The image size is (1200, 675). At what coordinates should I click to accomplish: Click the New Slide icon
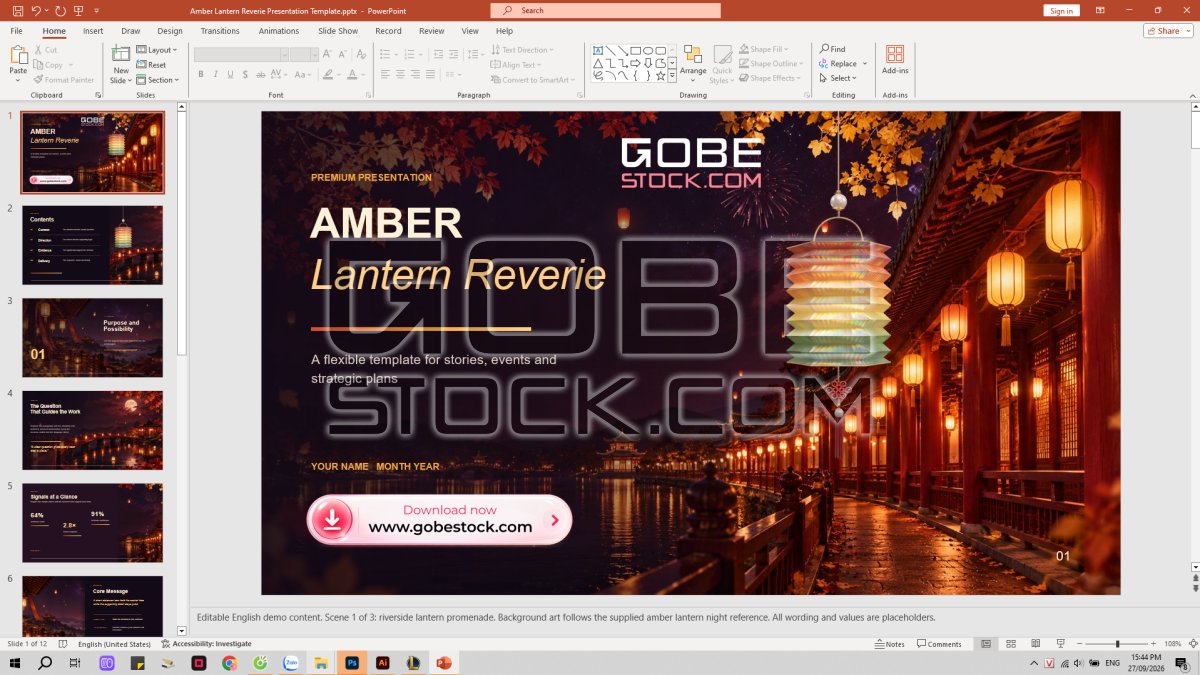tap(121, 54)
